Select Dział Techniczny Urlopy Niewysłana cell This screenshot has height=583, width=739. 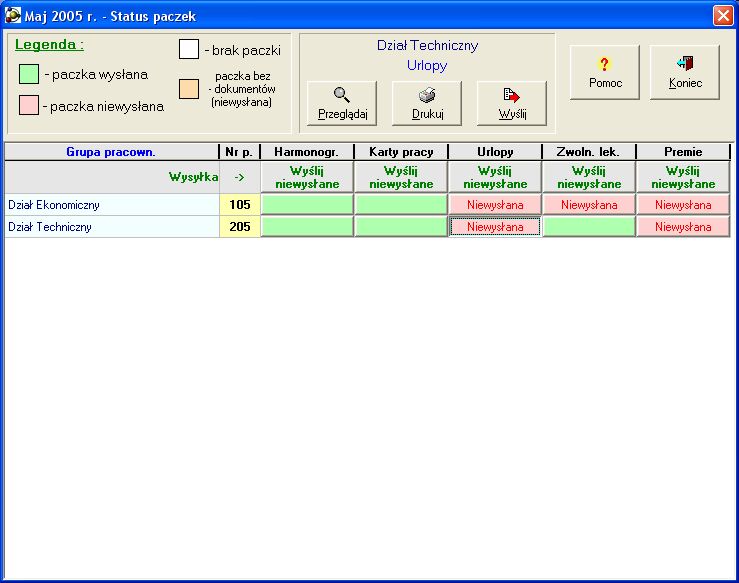point(495,227)
